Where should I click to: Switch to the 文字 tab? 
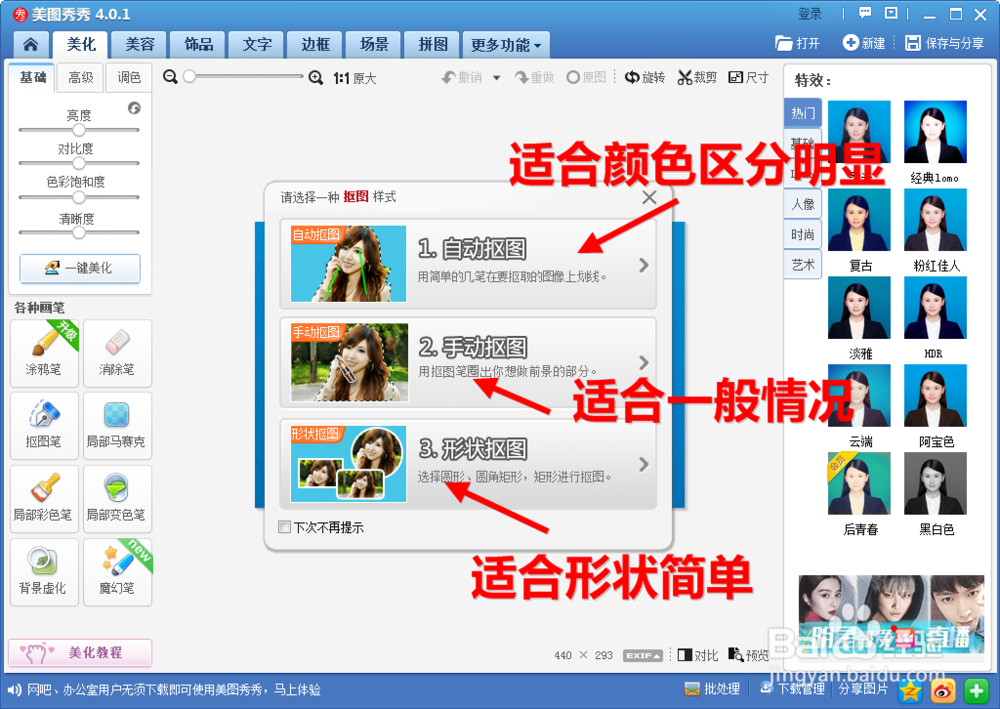pos(257,45)
